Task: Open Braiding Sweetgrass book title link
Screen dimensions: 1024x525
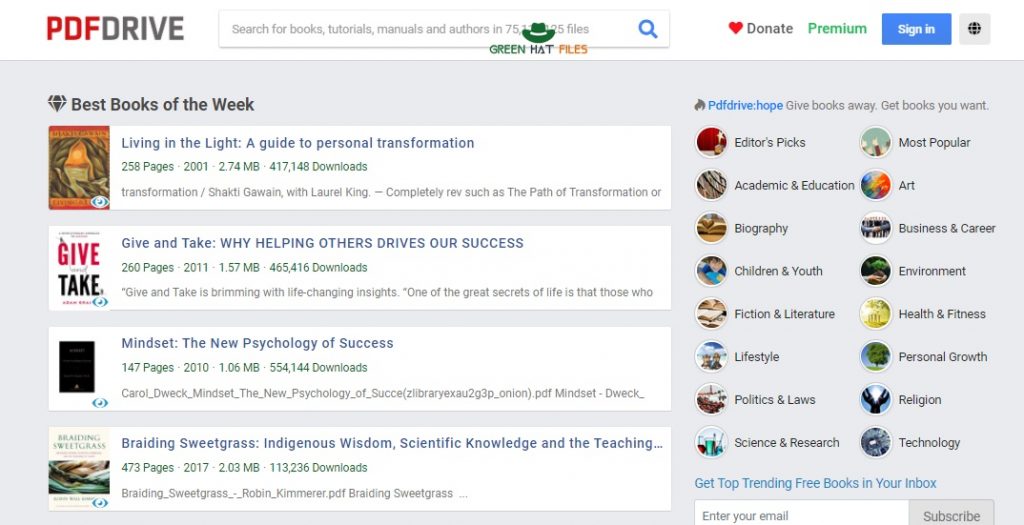Action: (392, 443)
